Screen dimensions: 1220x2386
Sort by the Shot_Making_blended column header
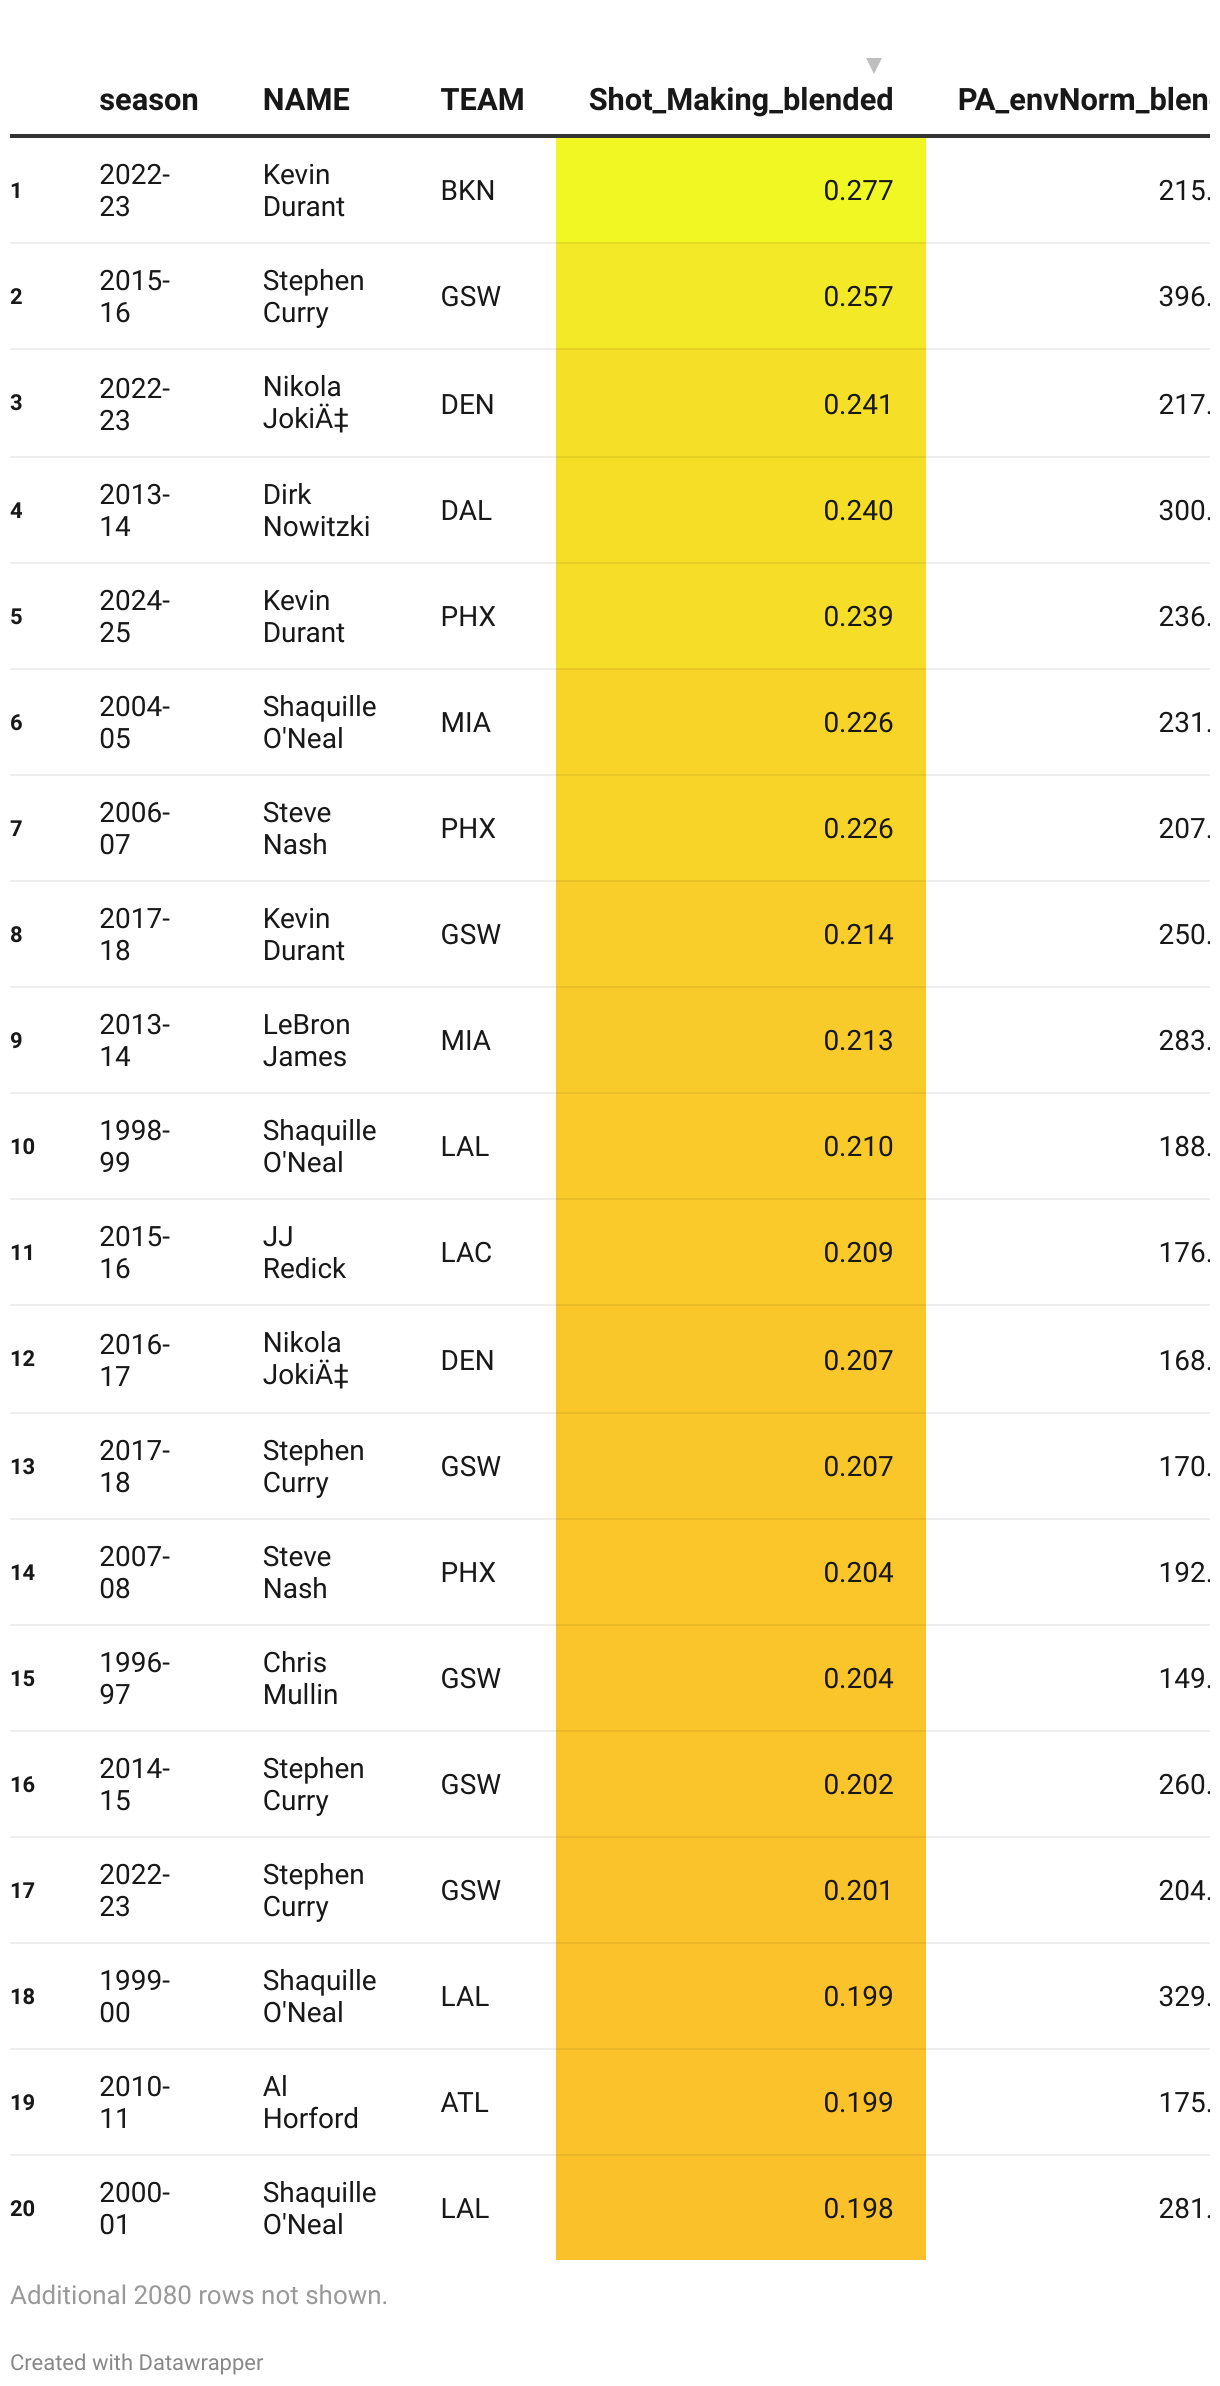740,100
